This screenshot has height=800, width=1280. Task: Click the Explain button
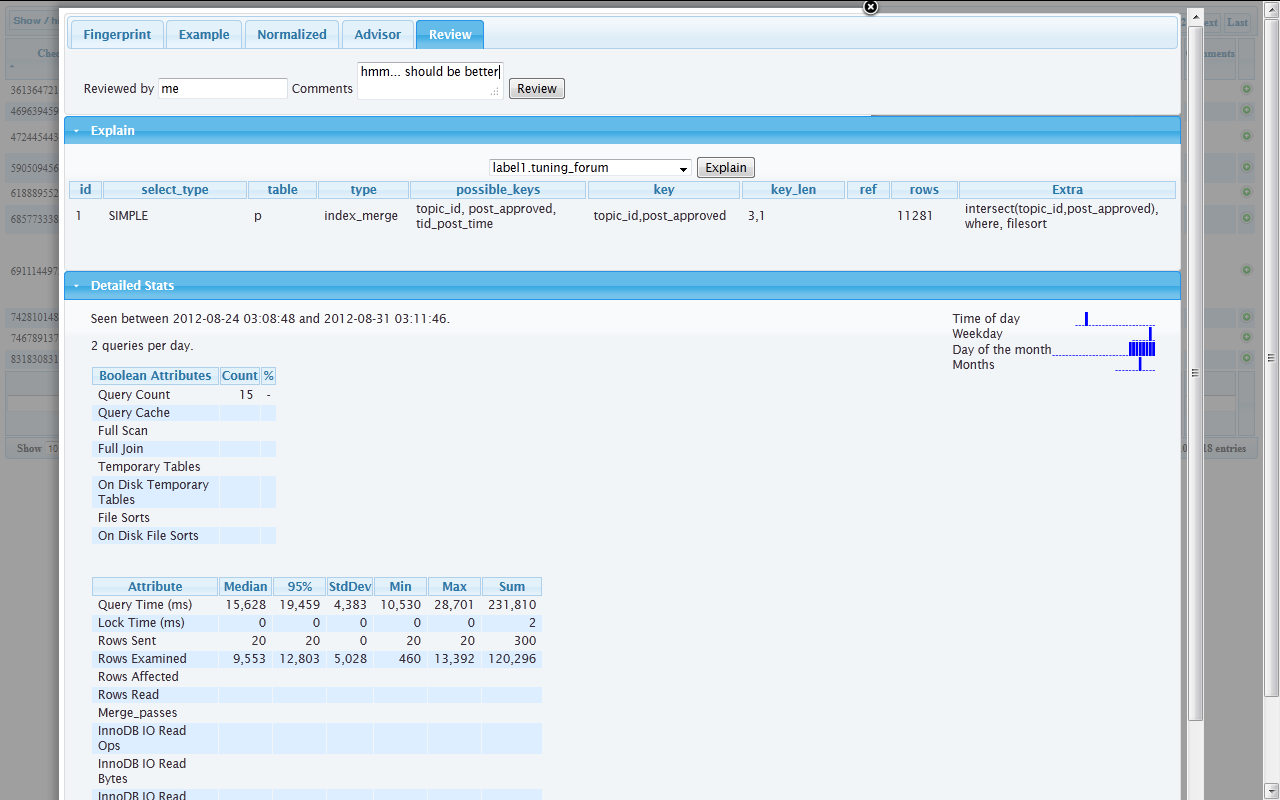725,168
